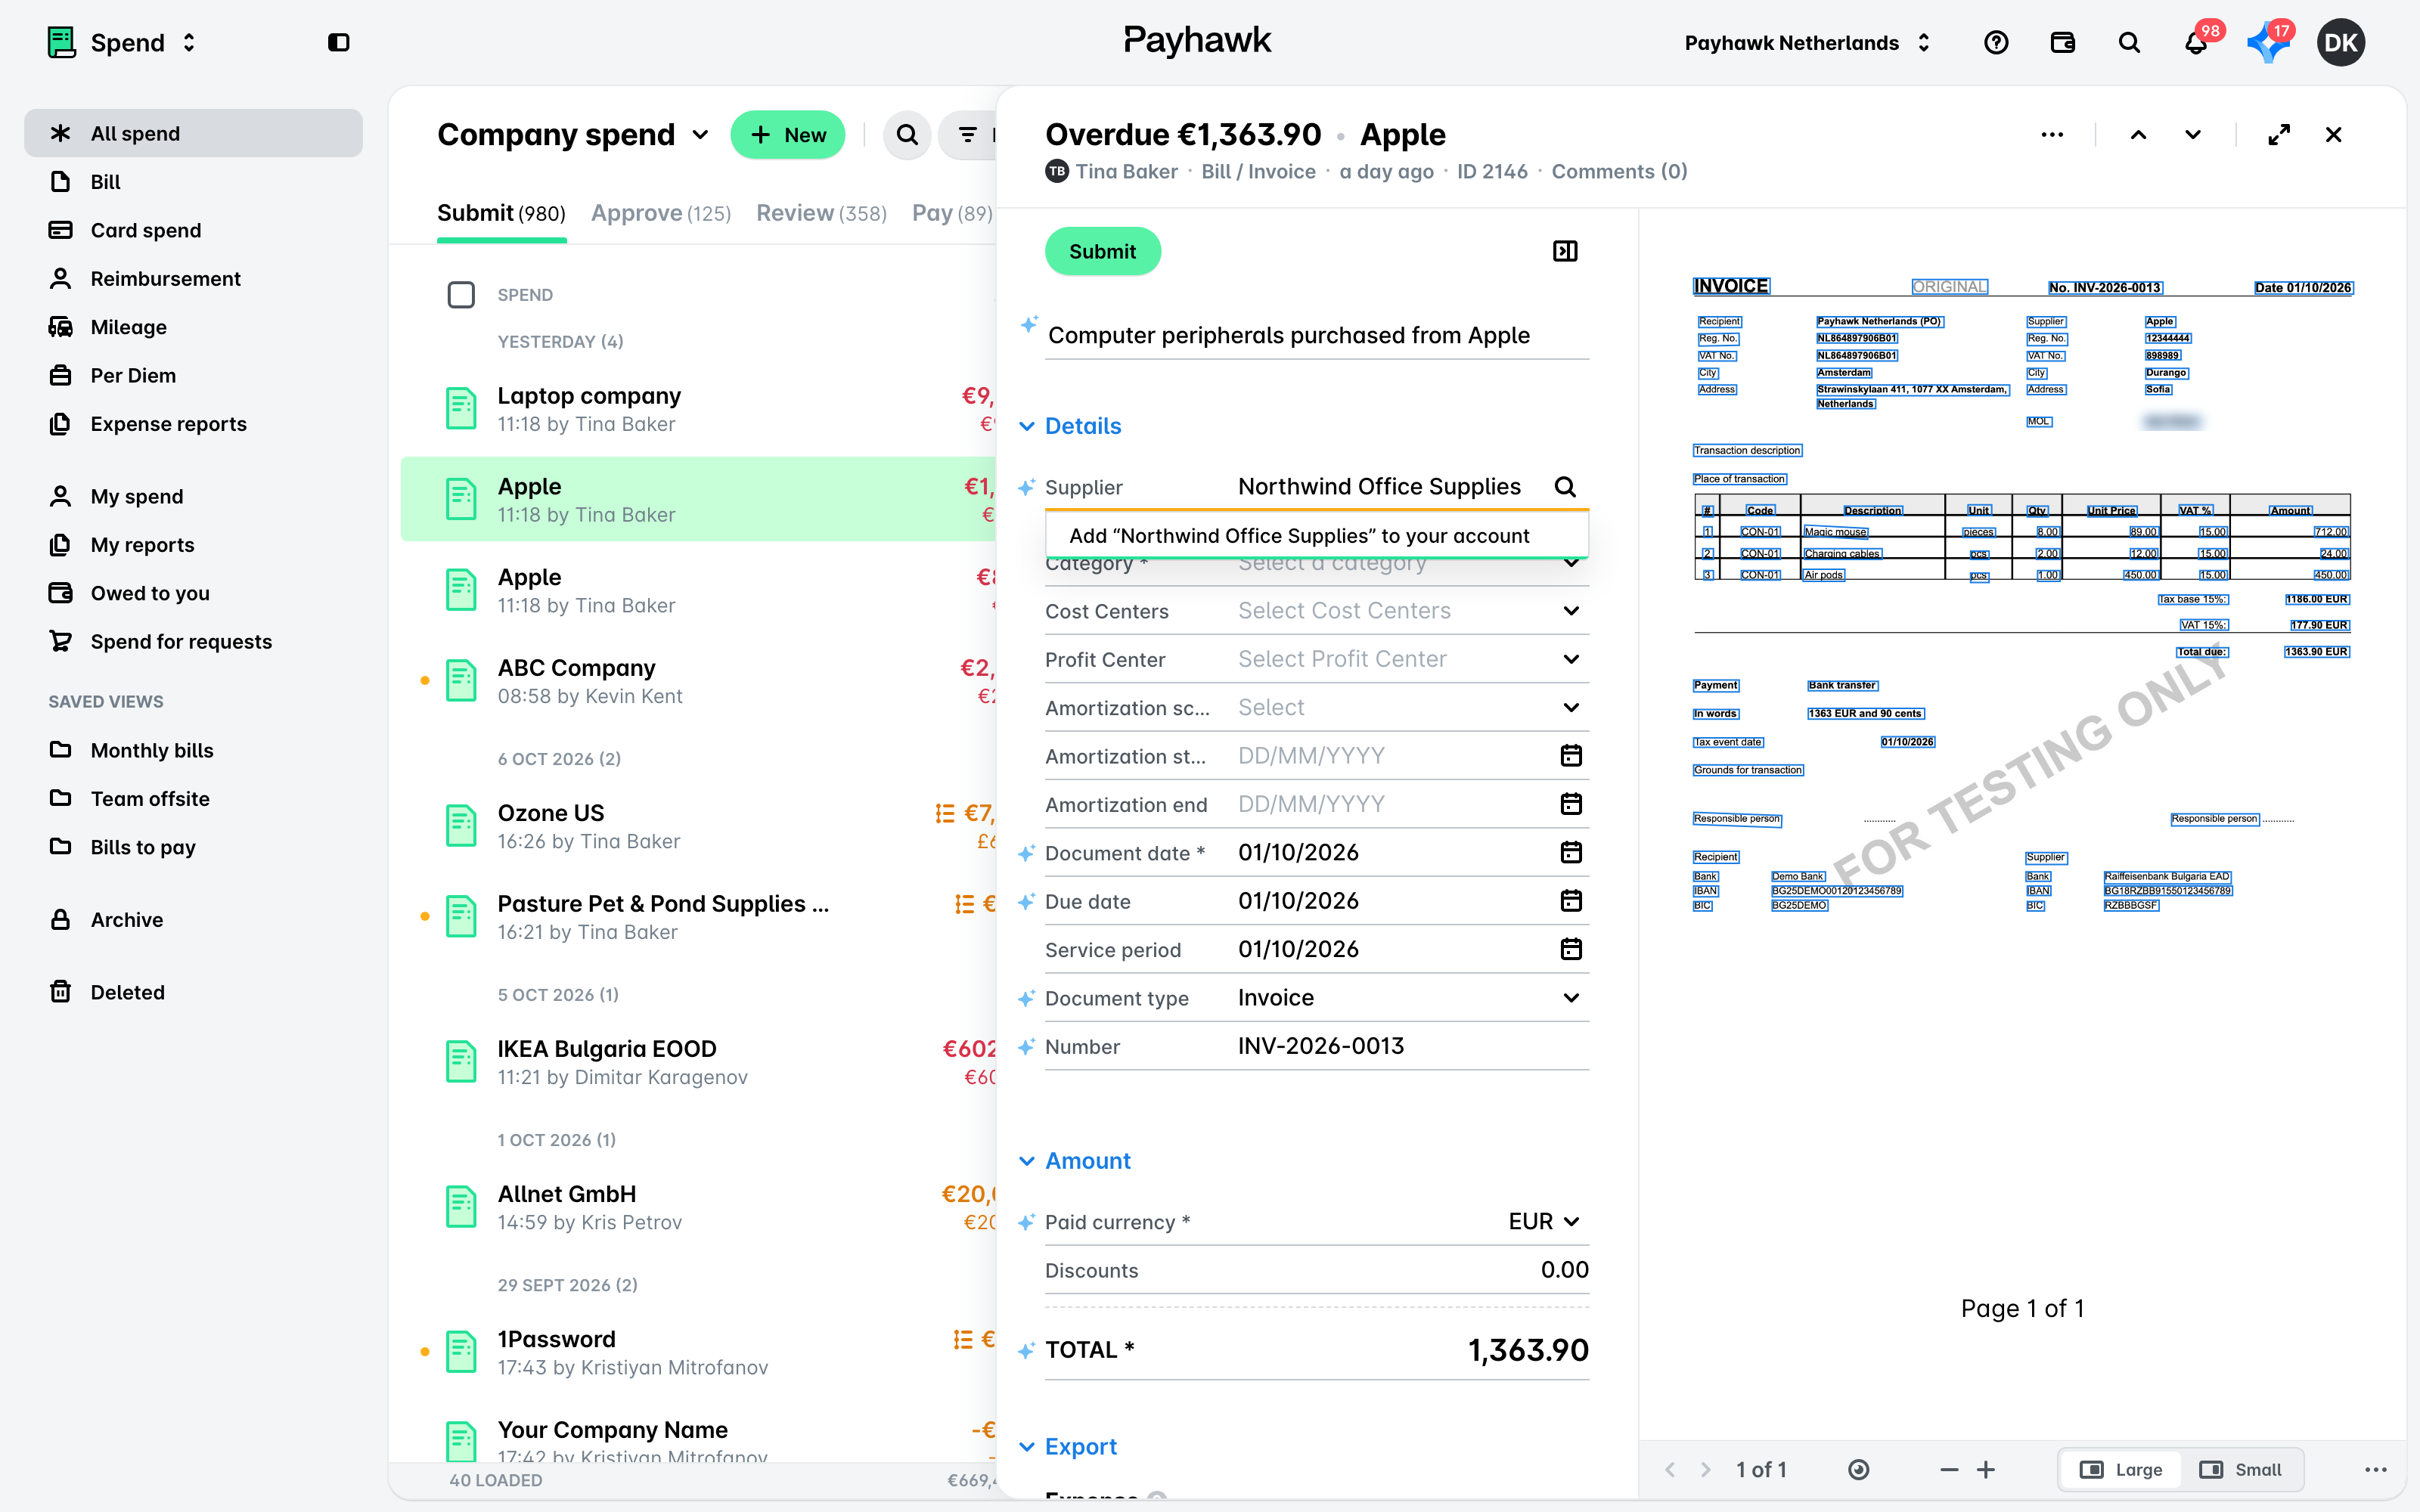Open Expense reports in sidebar
Image resolution: width=2420 pixels, height=1512 pixels.
(x=168, y=424)
